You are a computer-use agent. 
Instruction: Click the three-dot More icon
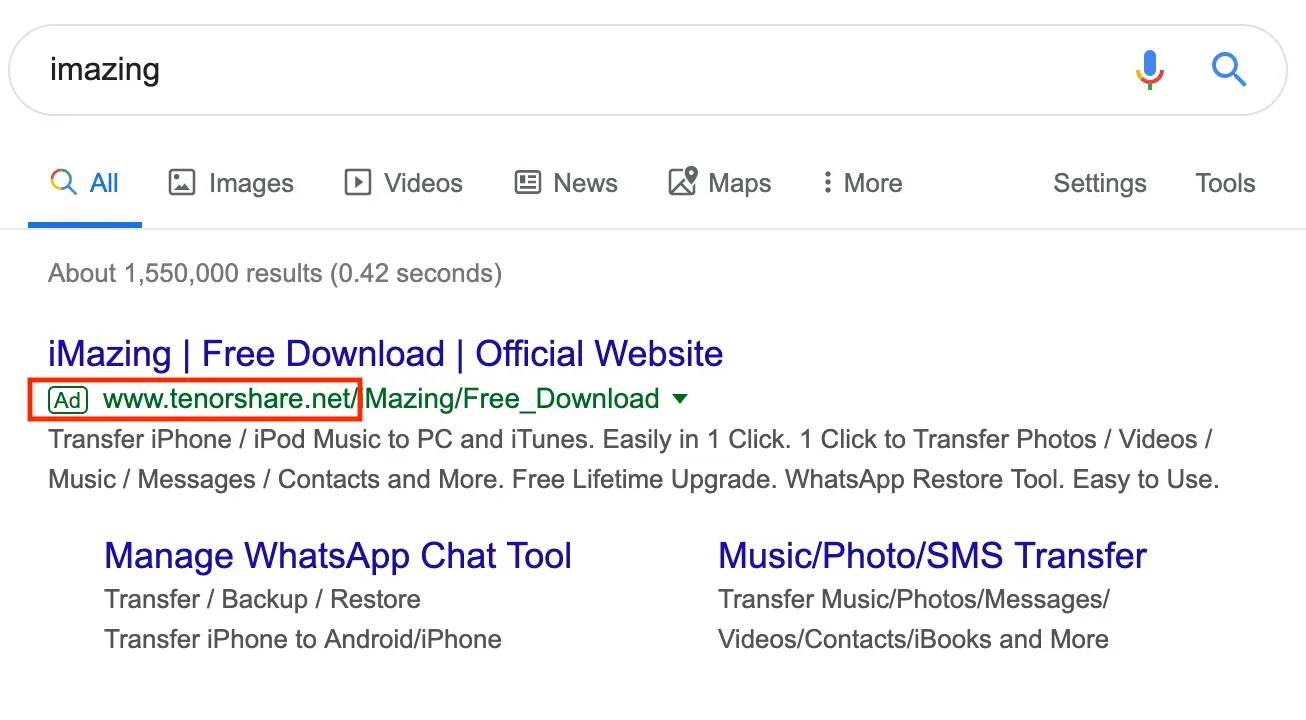828,183
